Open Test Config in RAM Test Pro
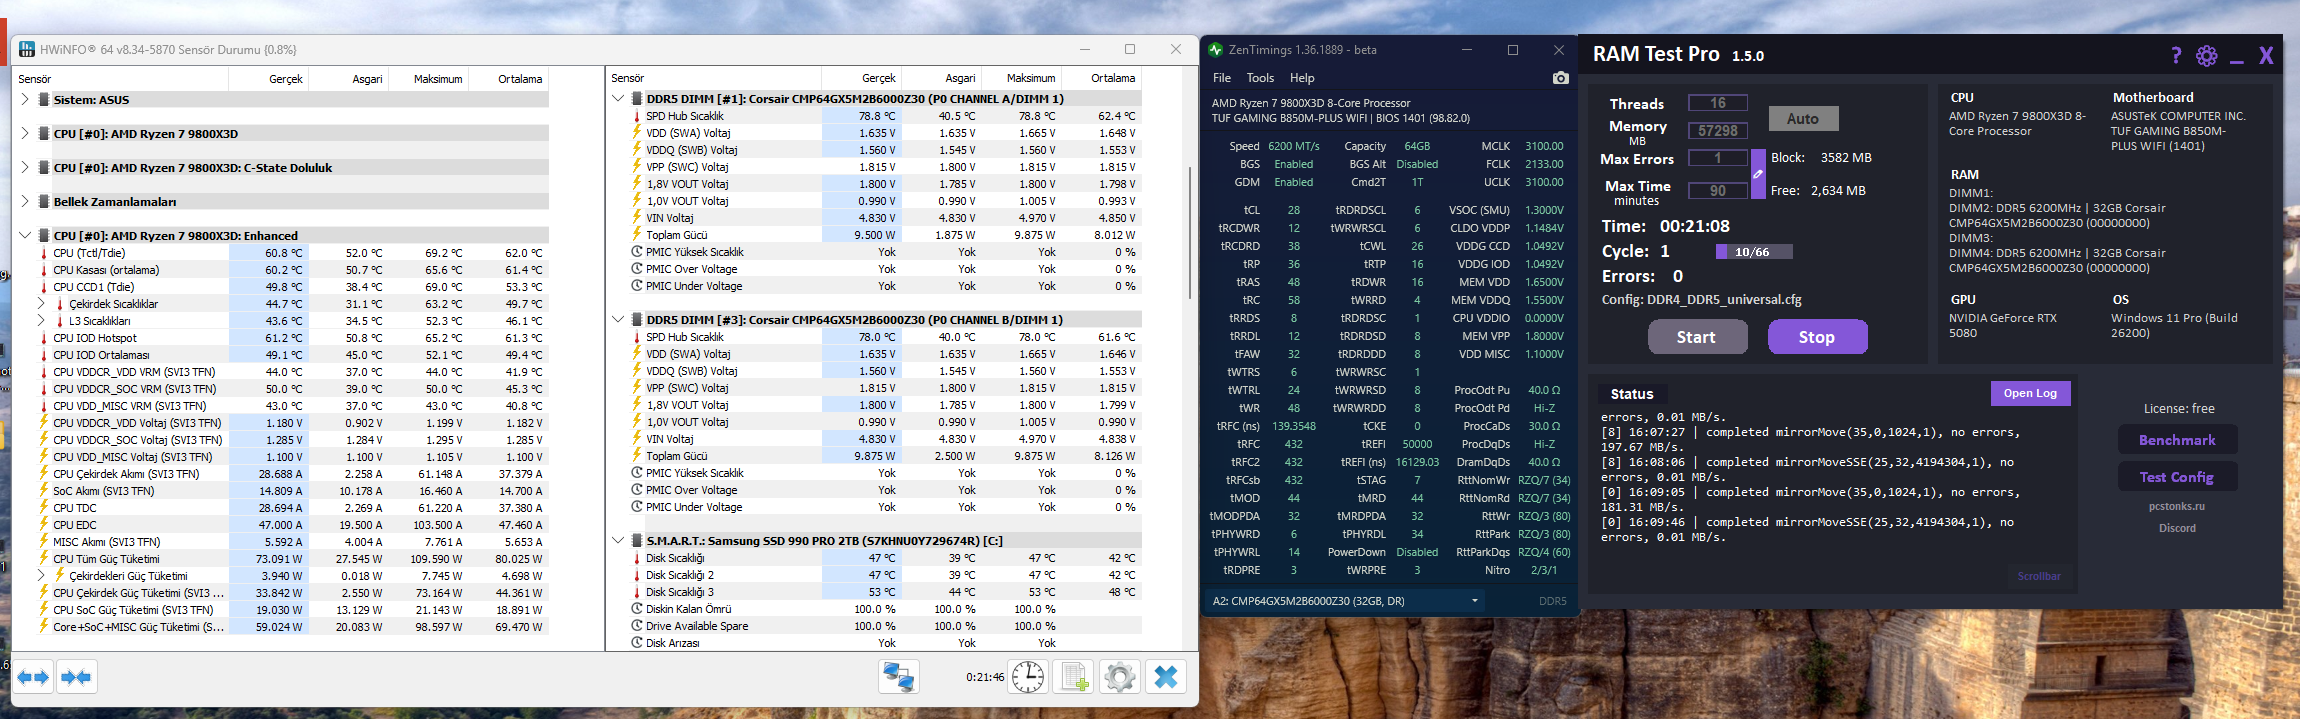 (2177, 477)
